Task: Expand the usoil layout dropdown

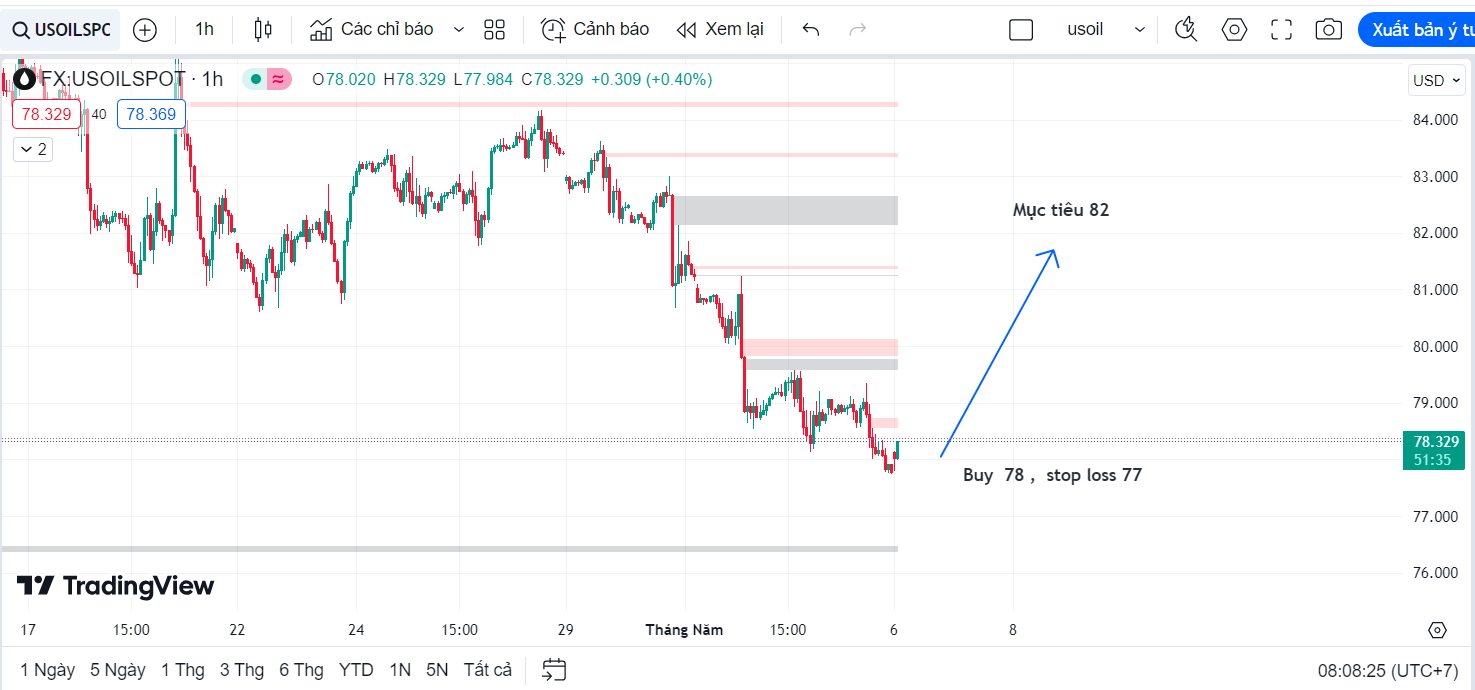Action: (1140, 30)
